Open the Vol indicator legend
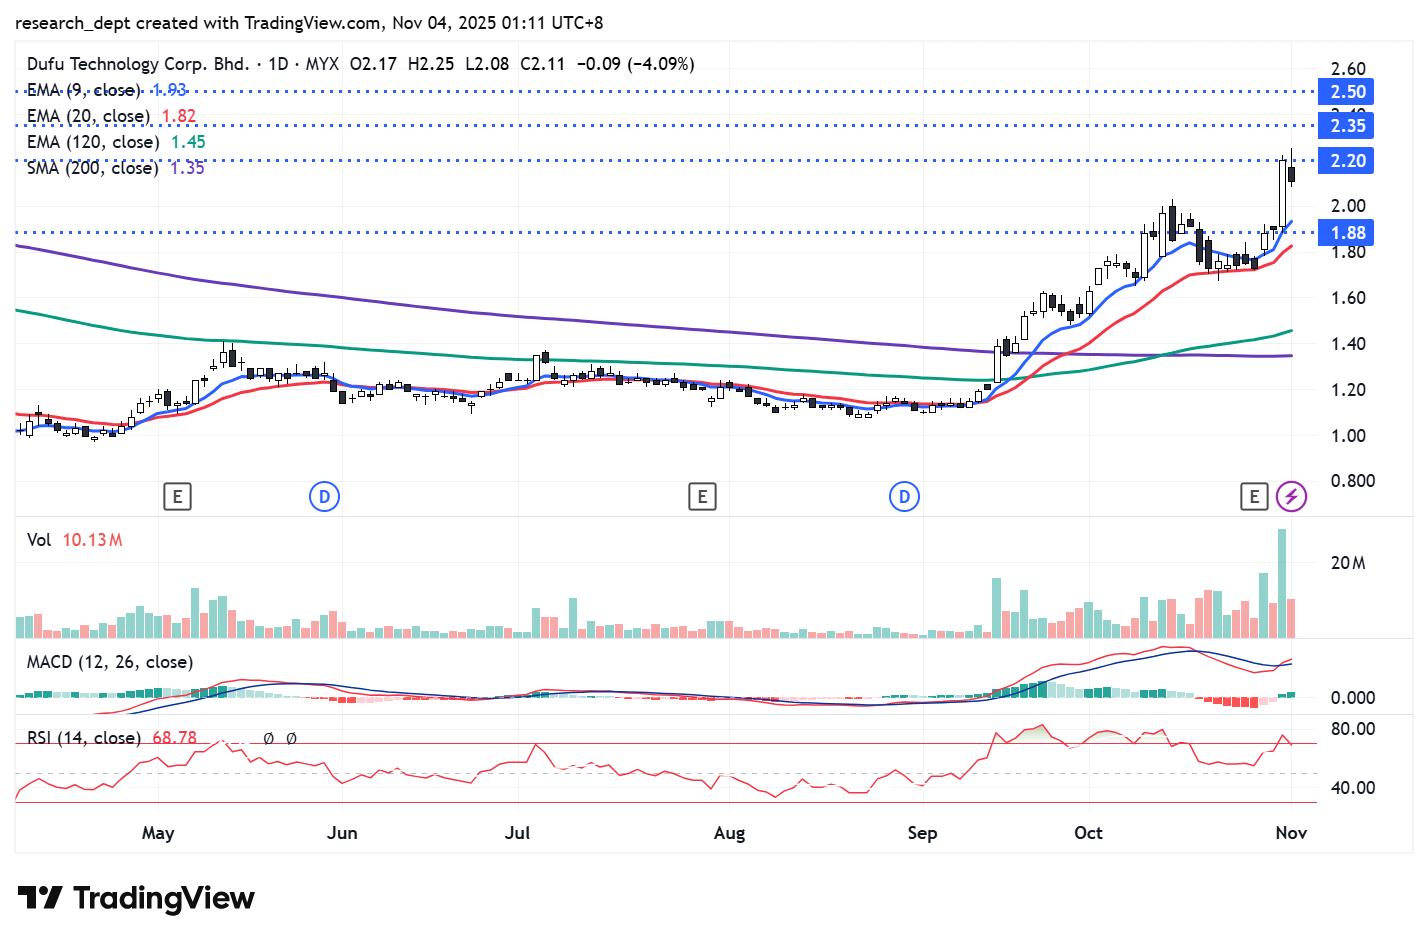The height and width of the screenshot is (943, 1428). (39, 540)
